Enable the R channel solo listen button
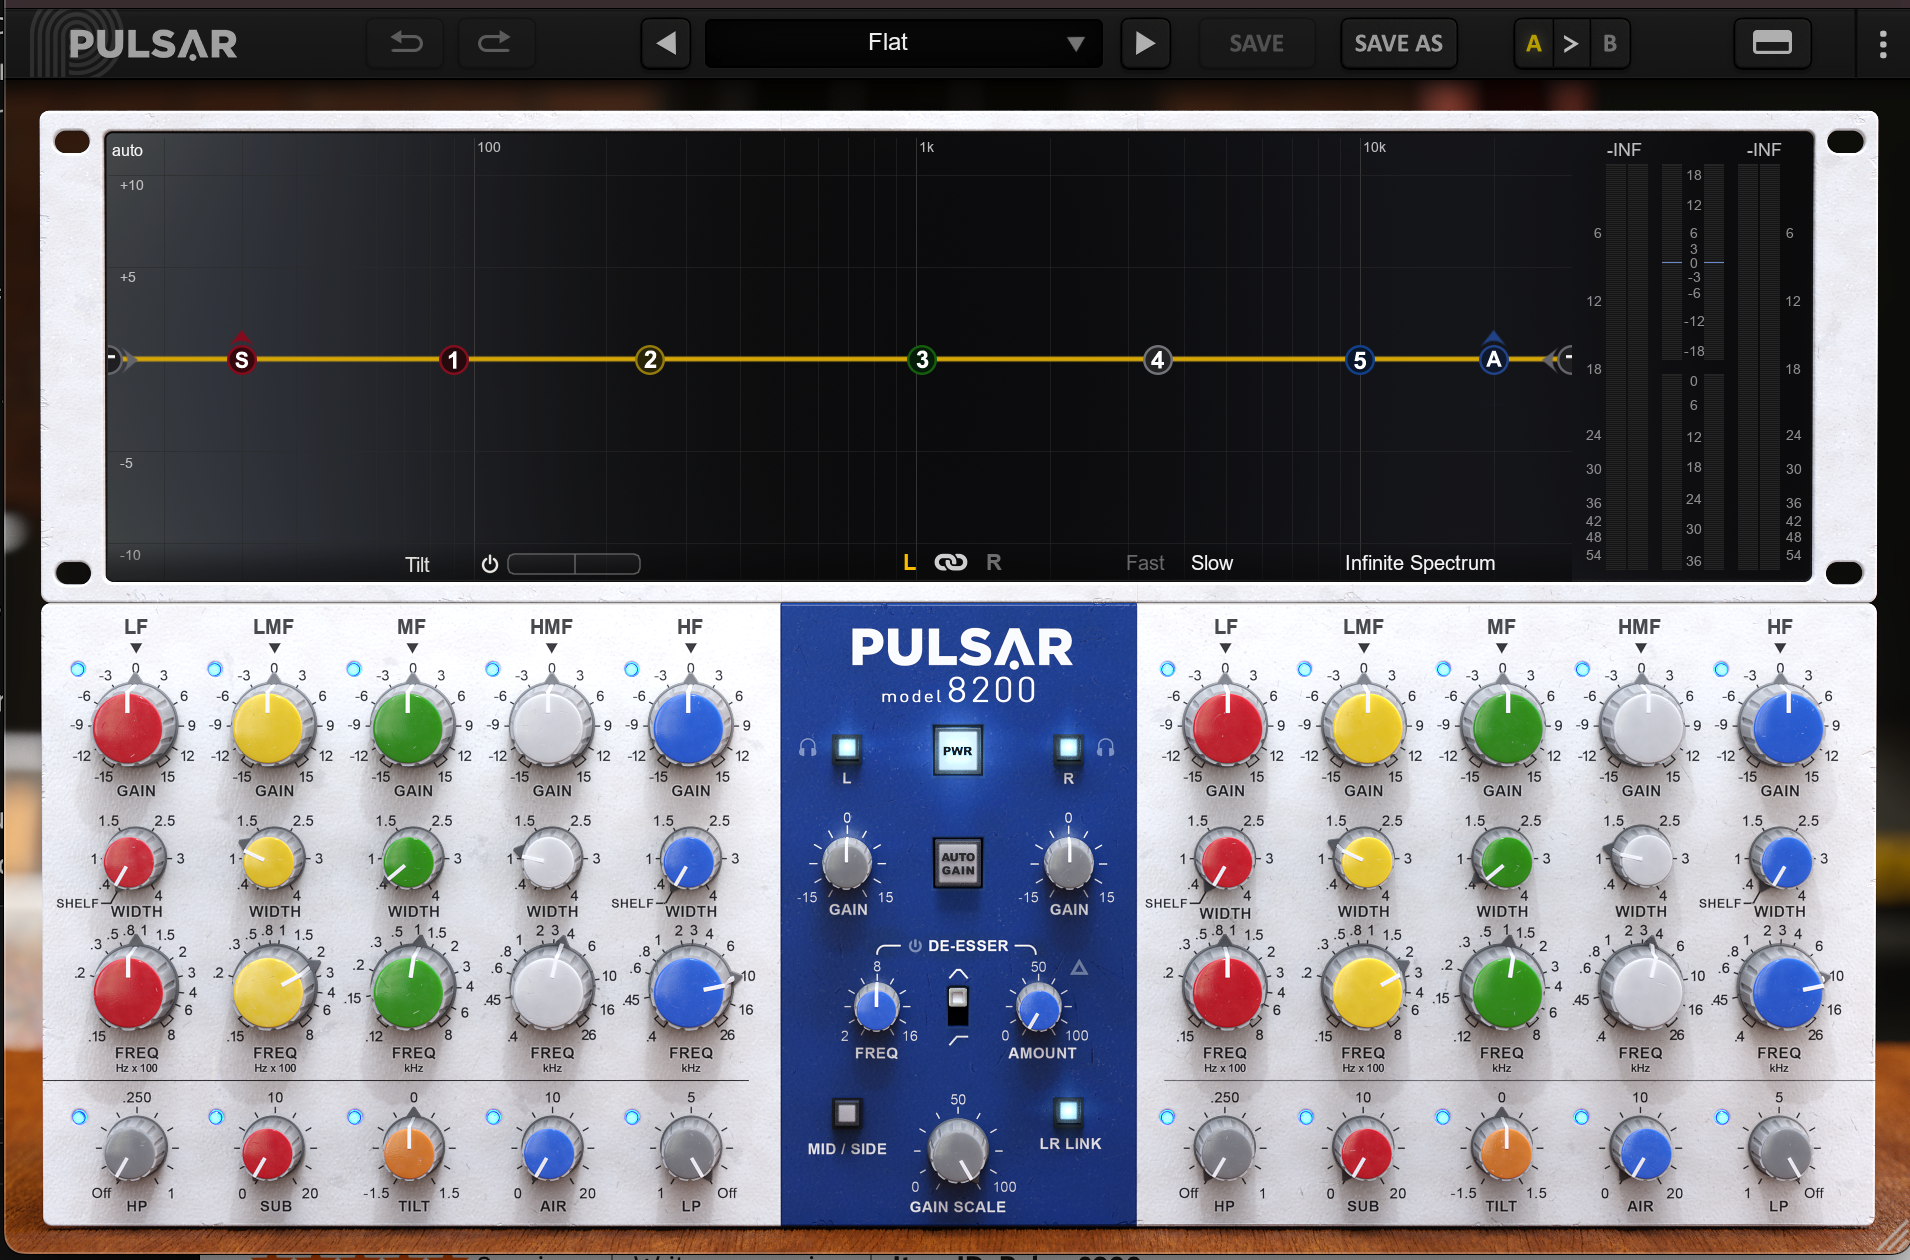 click(x=1068, y=748)
